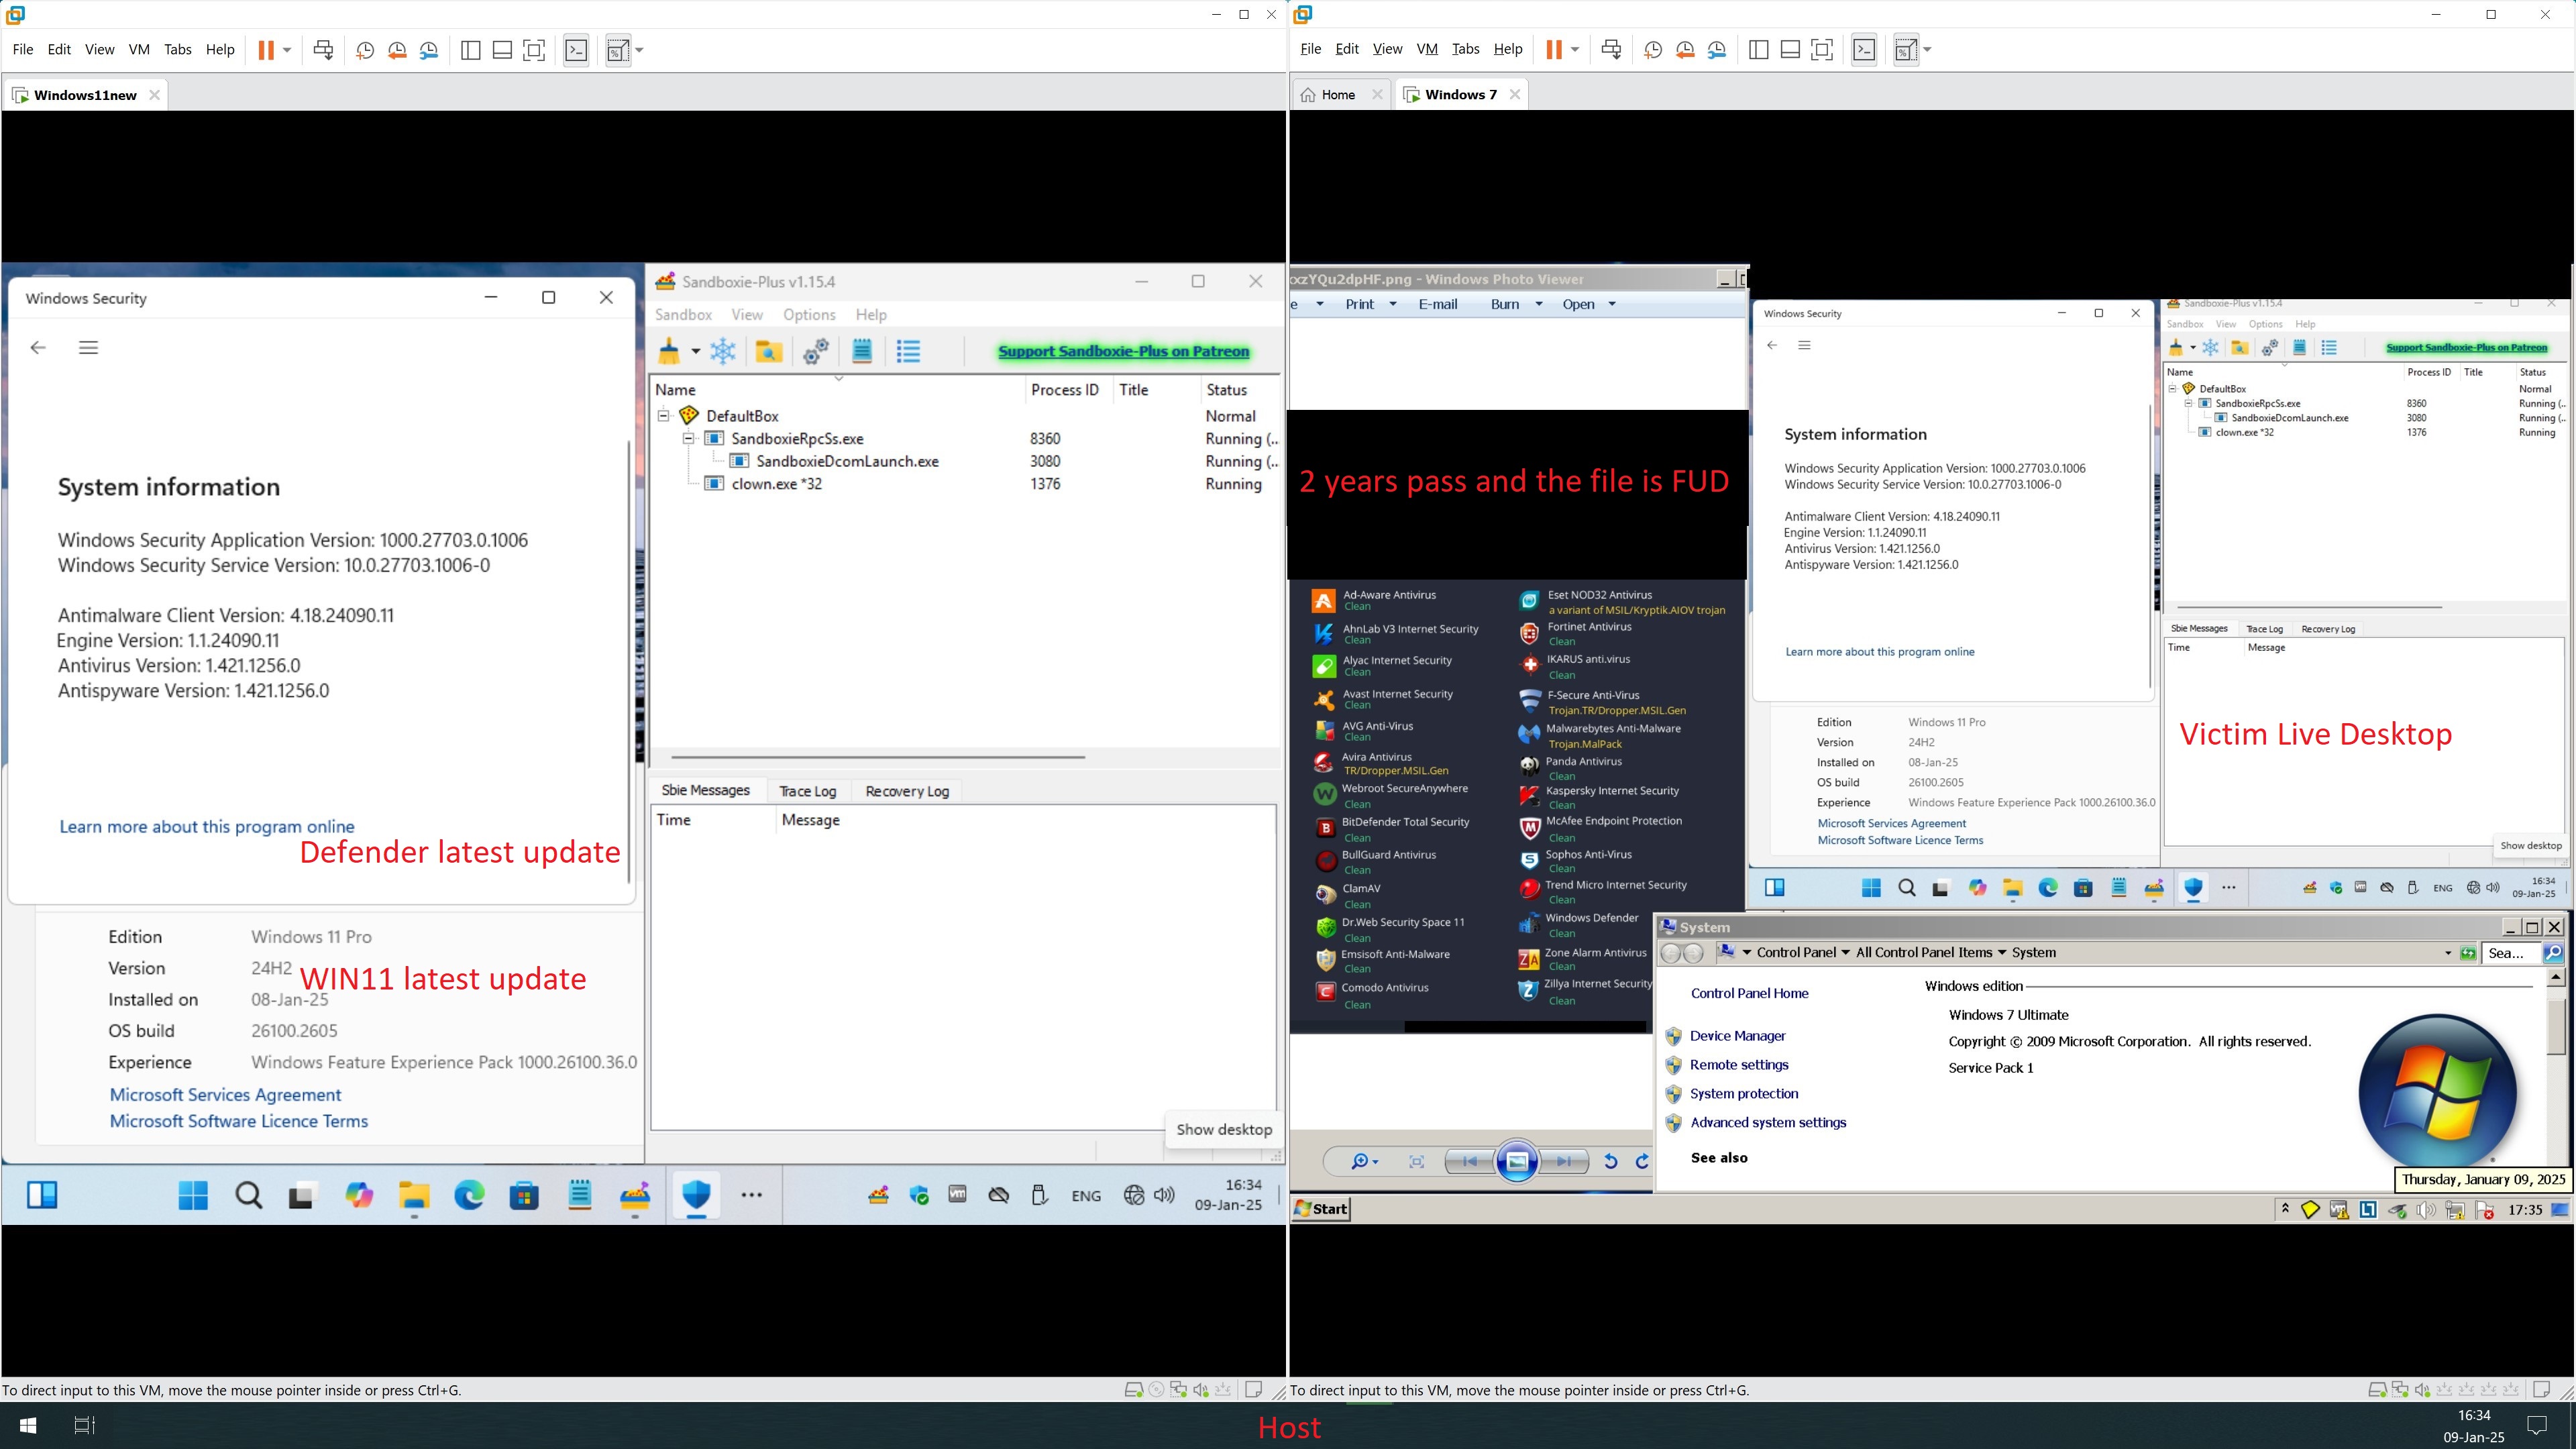This screenshot has height=1449, width=2576.
Task: Click Windows 7 Start button
Action: point(1321,1209)
